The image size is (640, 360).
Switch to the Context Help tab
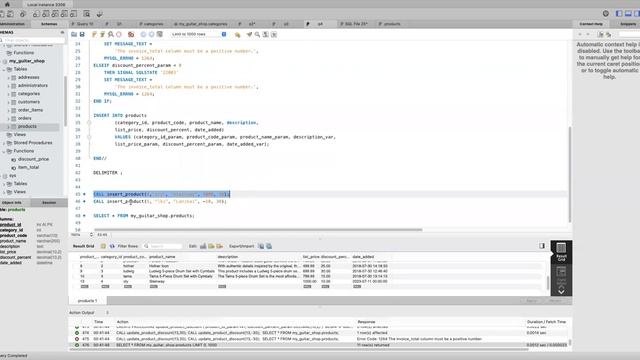[591, 24]
